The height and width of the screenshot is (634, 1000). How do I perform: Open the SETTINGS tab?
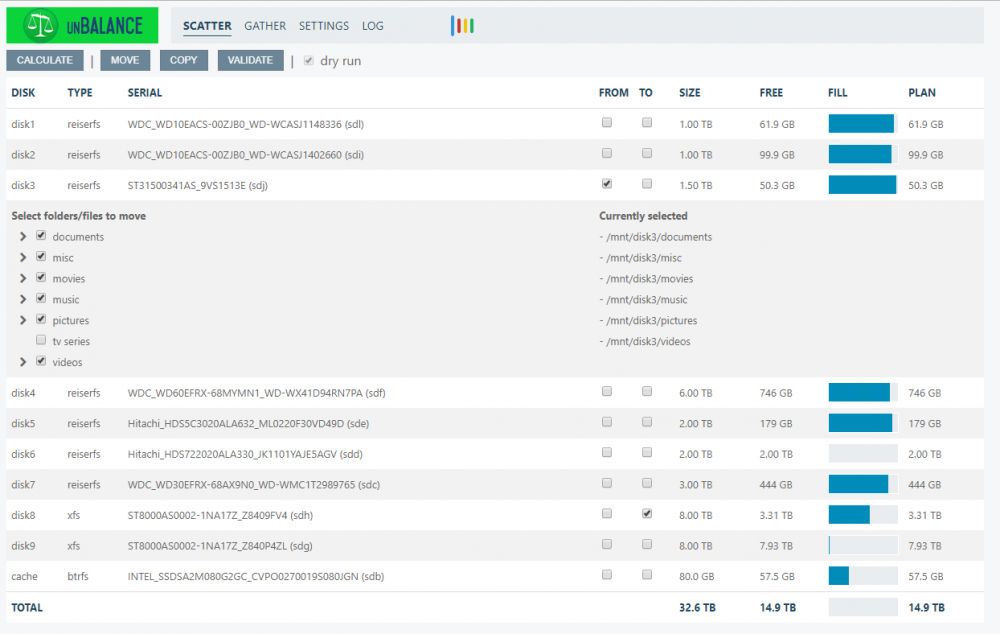[323, 26]
